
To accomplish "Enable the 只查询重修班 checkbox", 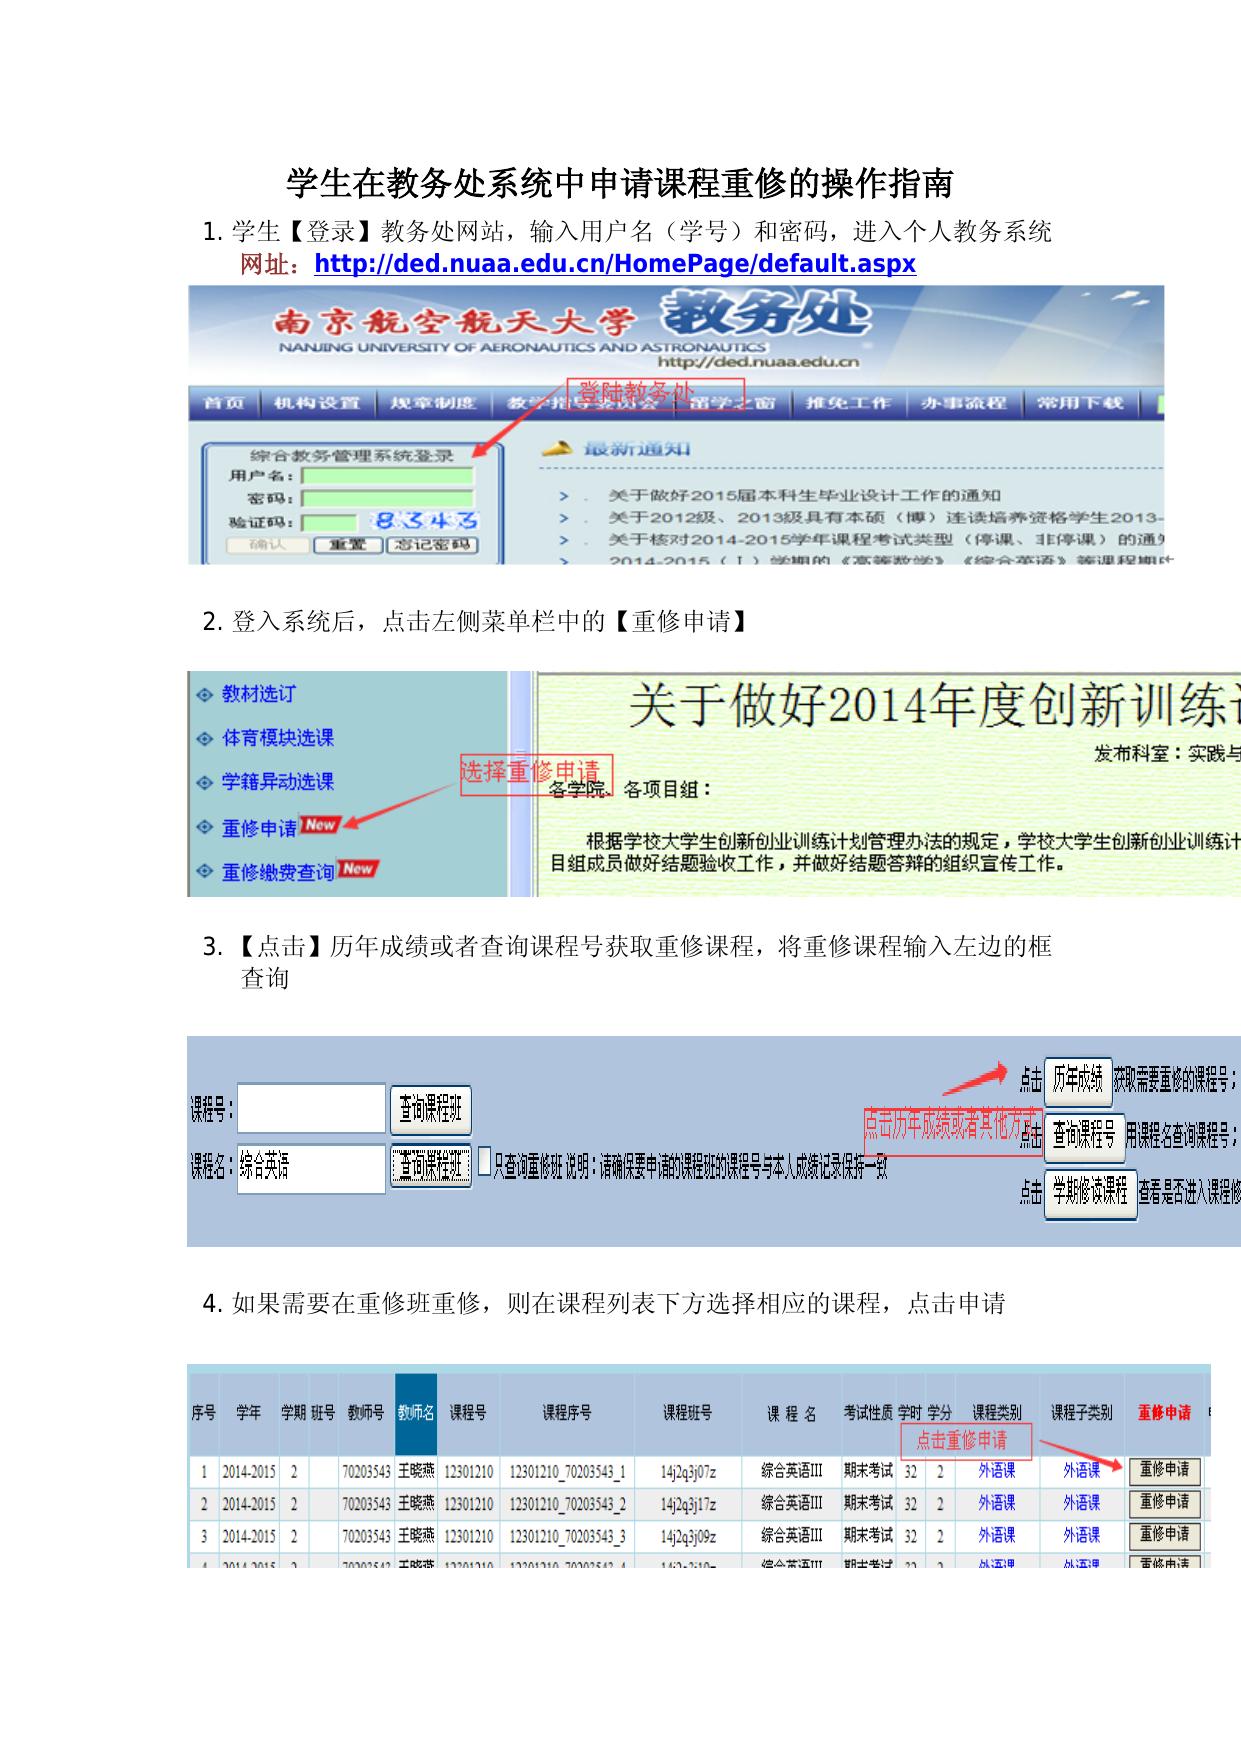I will (x=484, y=1162).
